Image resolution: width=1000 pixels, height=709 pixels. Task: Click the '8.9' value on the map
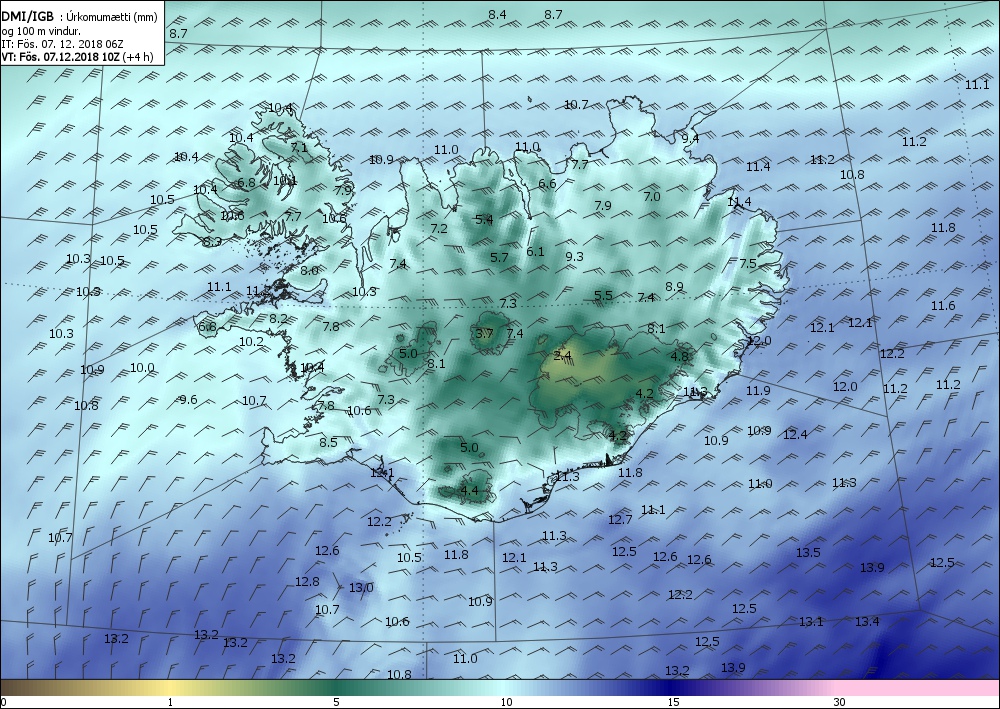click(x=674, y=286)
